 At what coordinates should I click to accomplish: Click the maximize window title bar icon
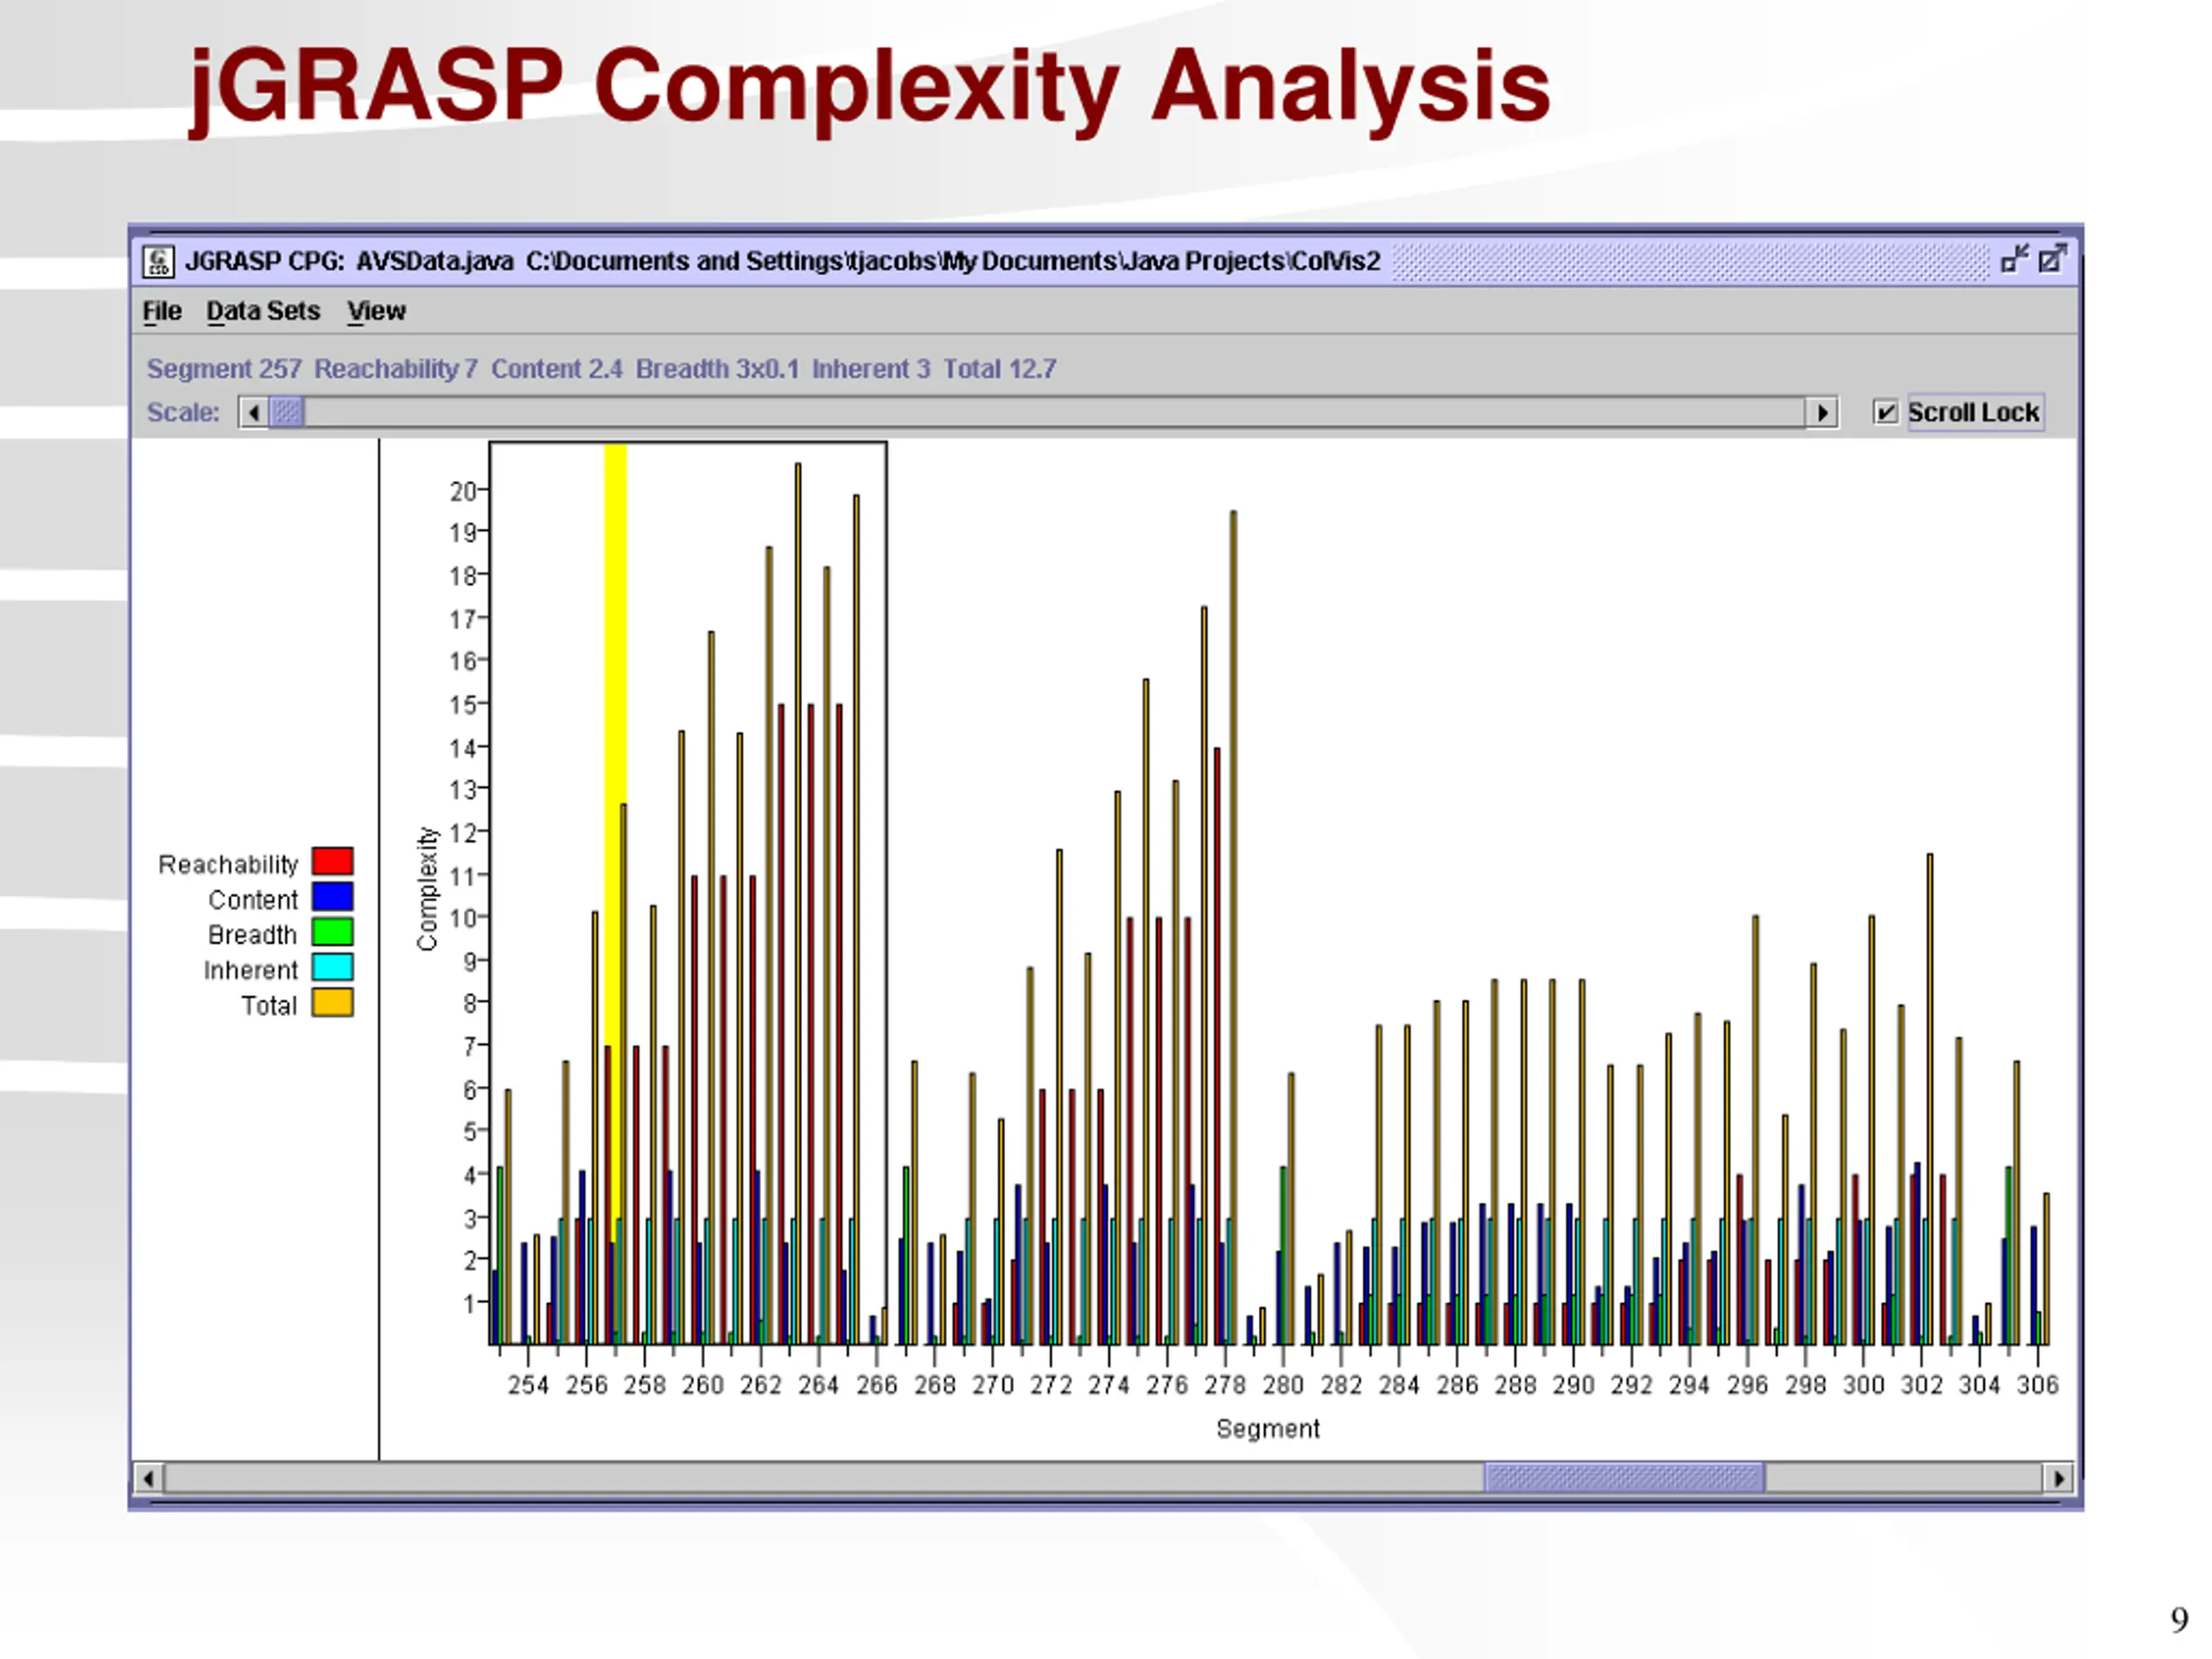[2052, 260]
